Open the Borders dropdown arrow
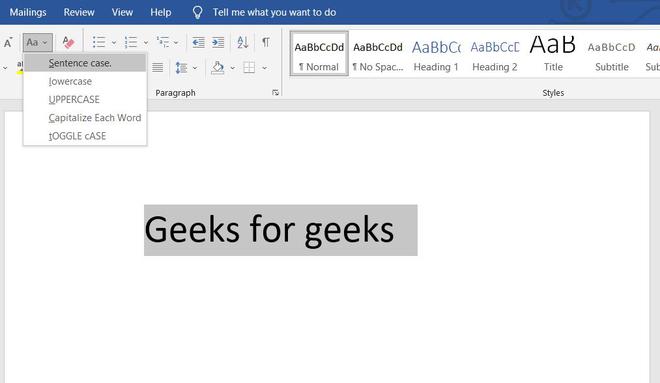Viewport: 660px width, 383px height. 264,68
